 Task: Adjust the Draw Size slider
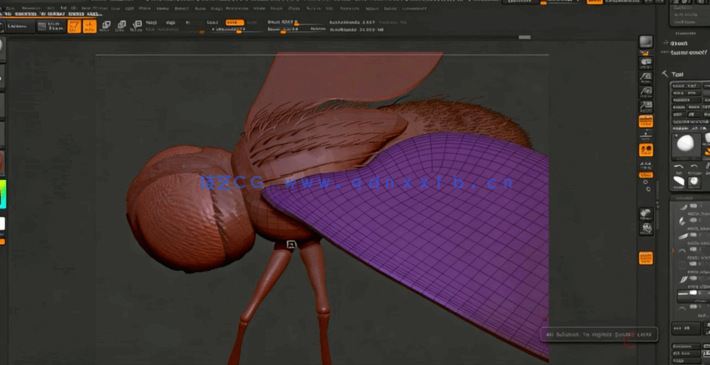(x=296, y=30)
